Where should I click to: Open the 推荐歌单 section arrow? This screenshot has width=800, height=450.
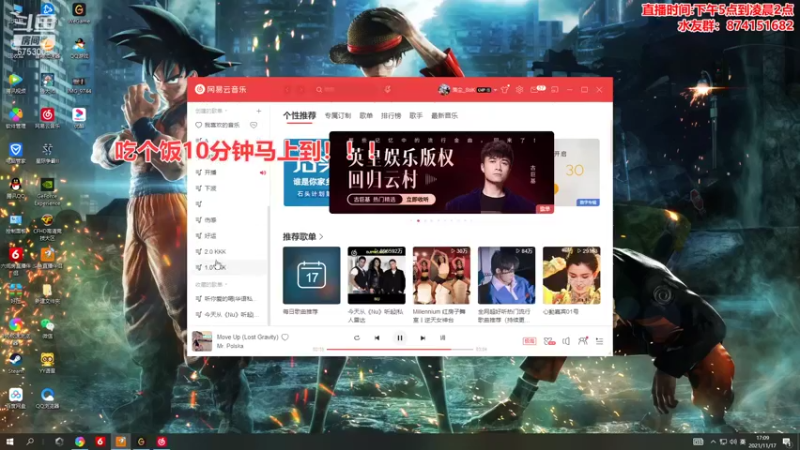[x=321, y=237]
